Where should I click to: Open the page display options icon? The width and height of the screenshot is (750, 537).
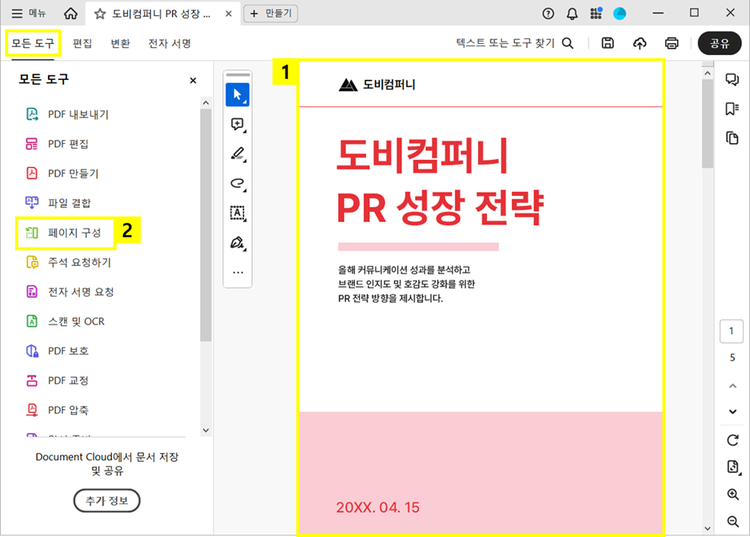coord(732,467)
